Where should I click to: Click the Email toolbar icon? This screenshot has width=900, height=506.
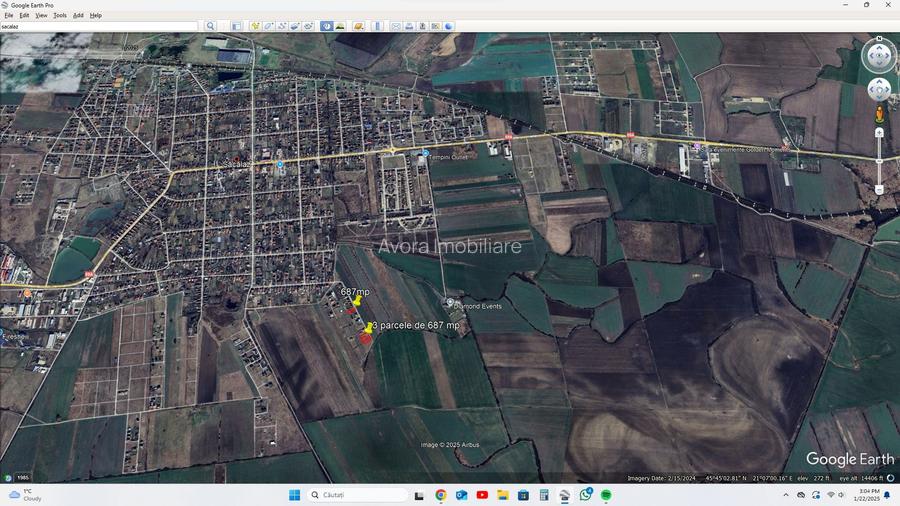pyautogui.click(x=396, y=26)
